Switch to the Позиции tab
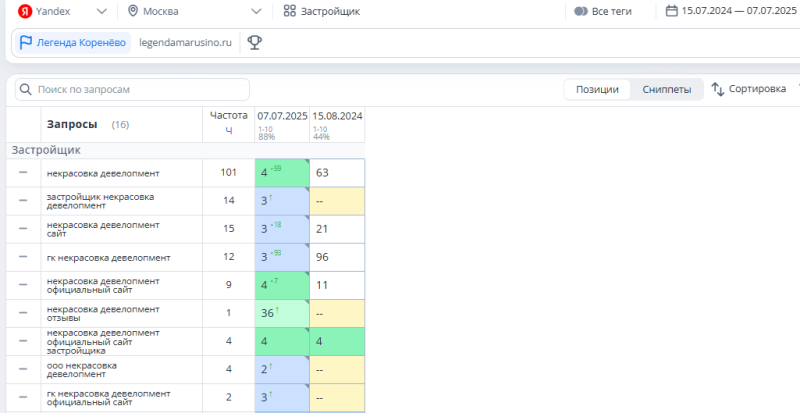 tap(597, 89)
